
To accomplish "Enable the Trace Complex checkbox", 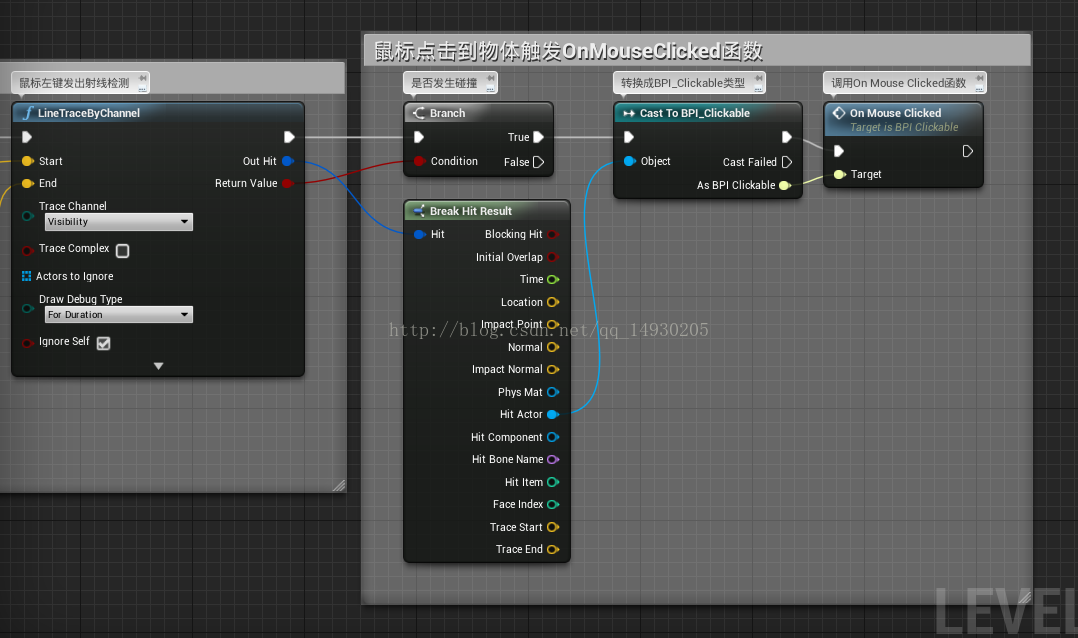I will click(122, 250).
